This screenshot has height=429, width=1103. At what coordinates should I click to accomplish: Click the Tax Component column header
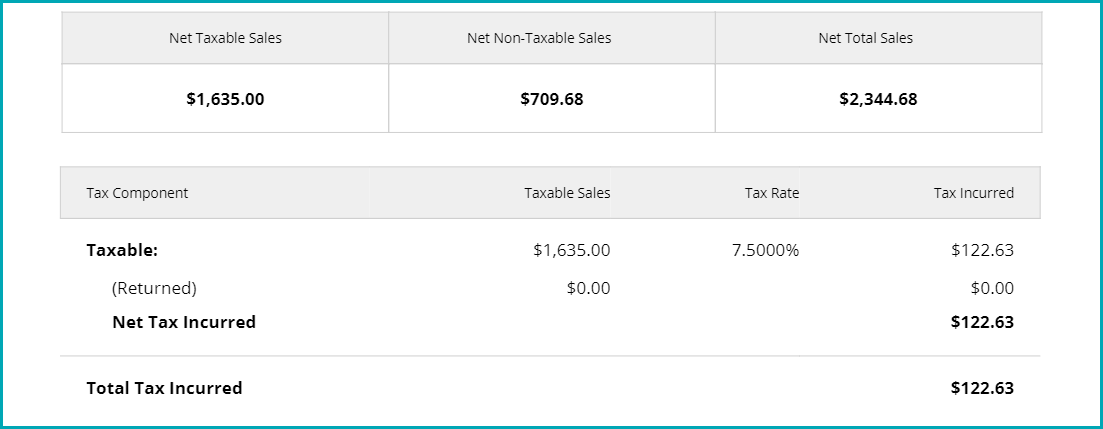point(137,193)
